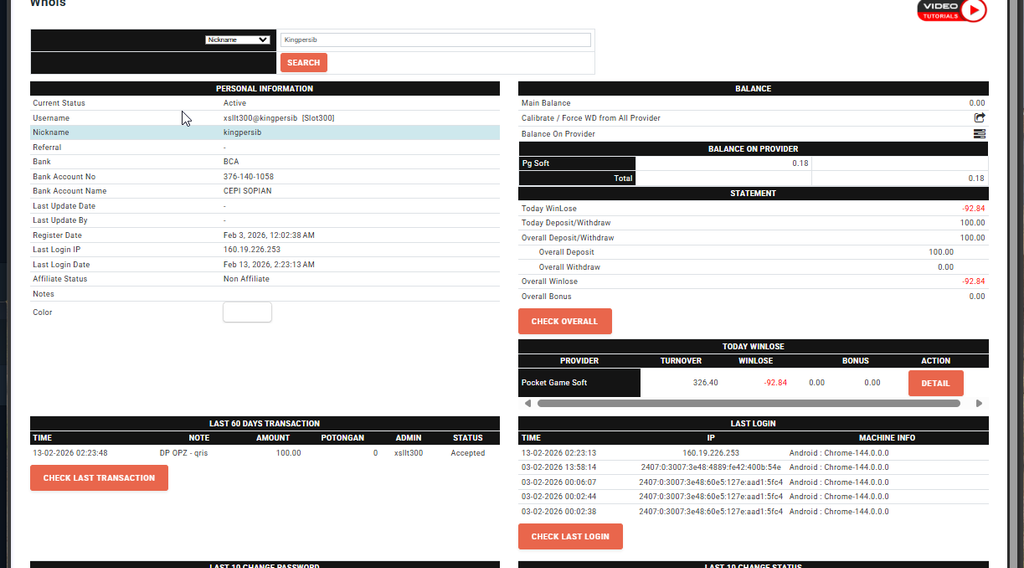1024x568 pixels.
Task: Click the MACHINE INFO column header
Action: point(887,438)
